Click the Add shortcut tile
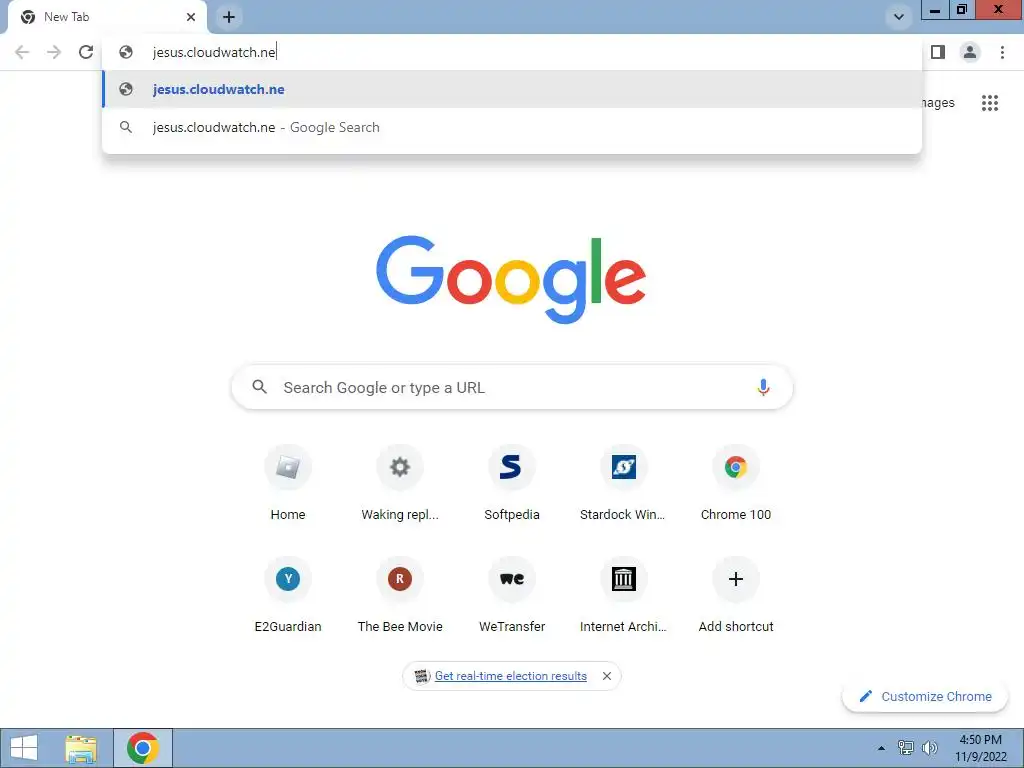 736,596
